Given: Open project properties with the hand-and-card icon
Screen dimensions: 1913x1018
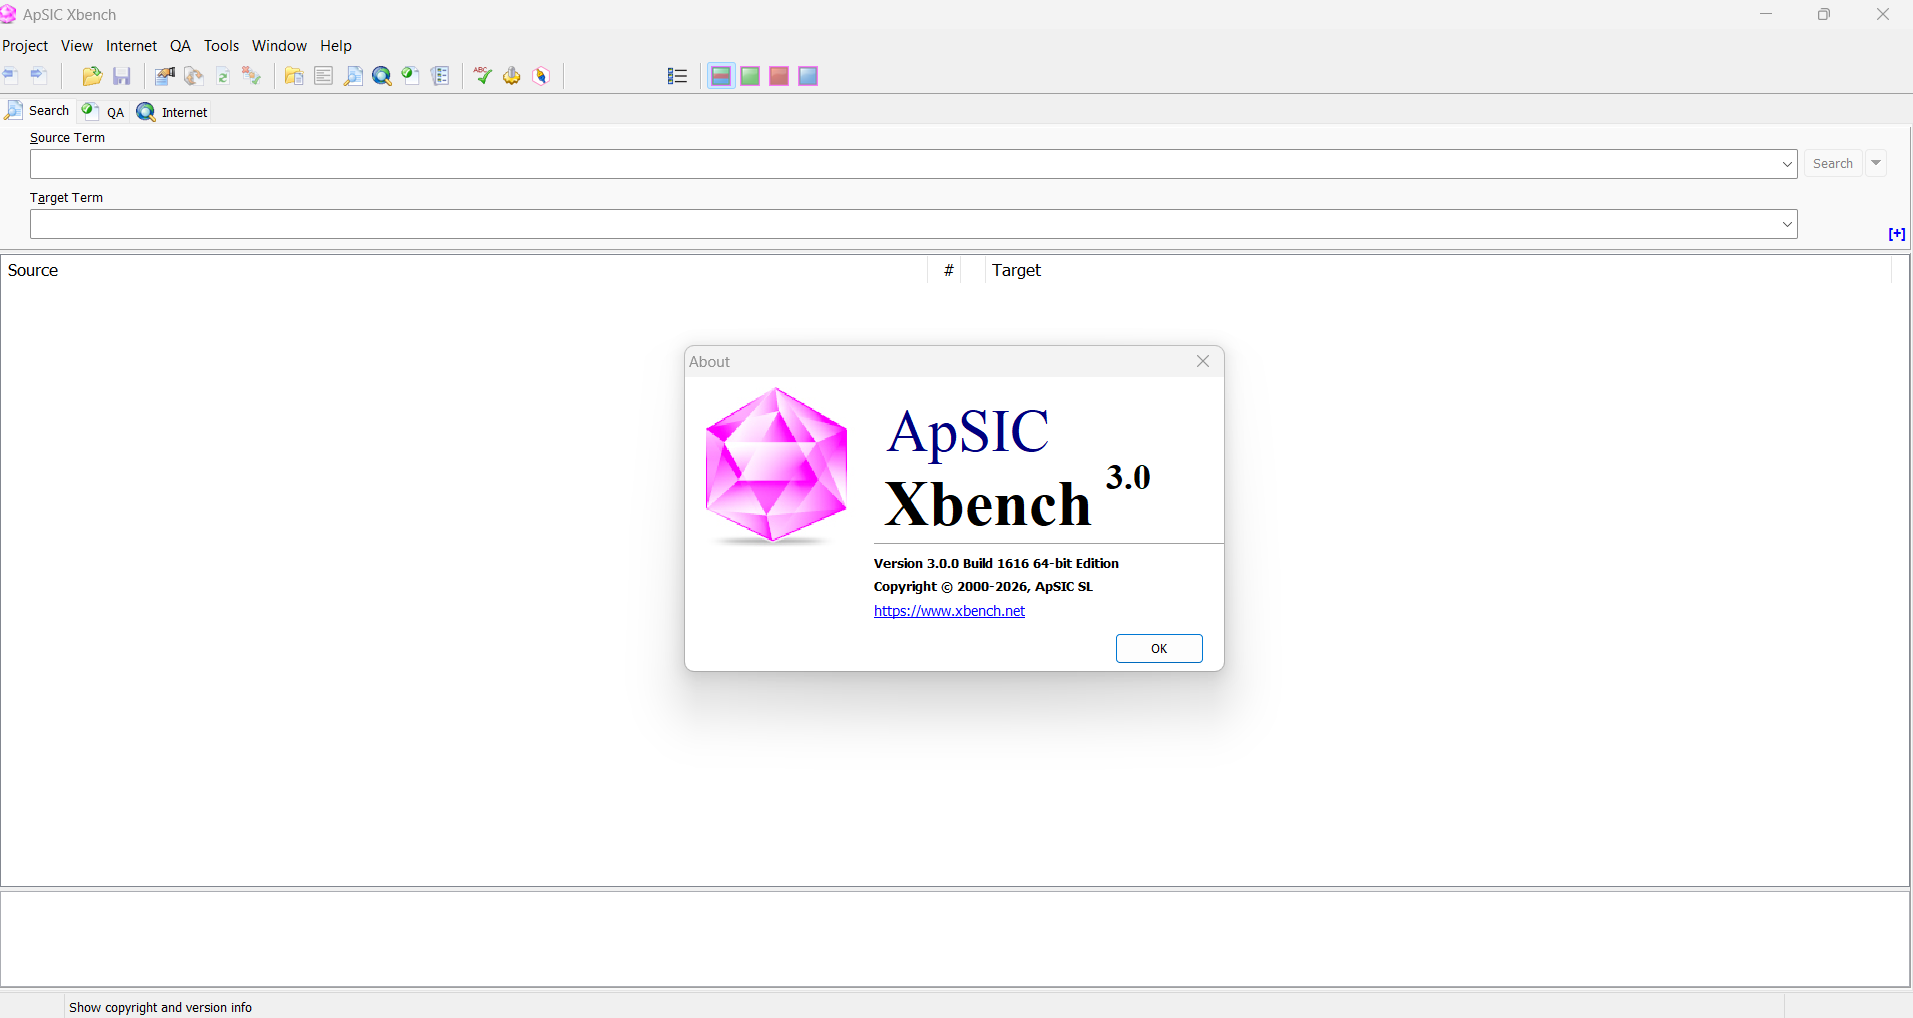Looking at the screenshot, I should [165, 76].
